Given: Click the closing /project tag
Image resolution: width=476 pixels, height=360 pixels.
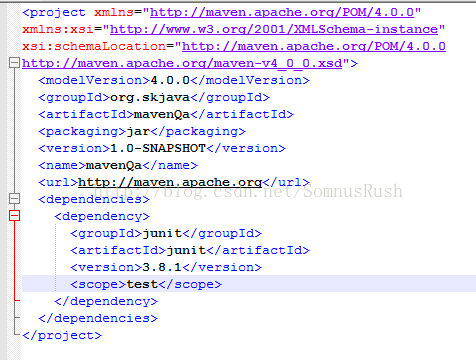Looking at the screenshot, I should tap(62, 335).
